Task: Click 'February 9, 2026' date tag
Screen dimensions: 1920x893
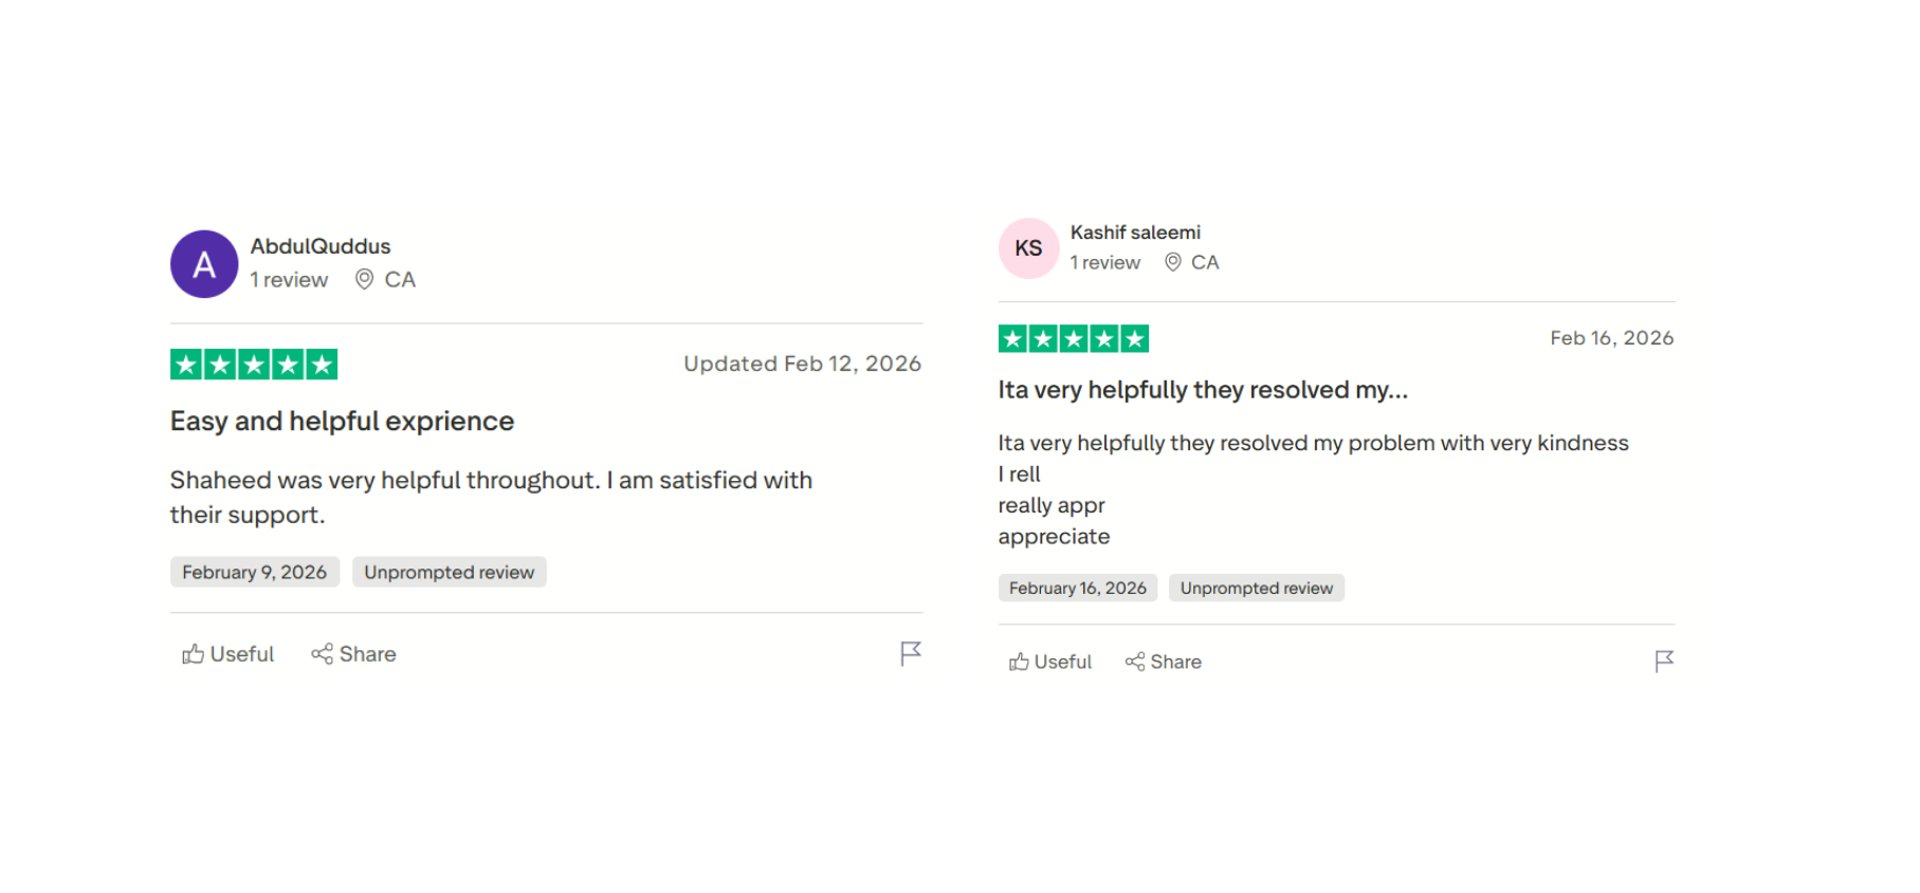Action: pyautogui.click(x=254, y=572)
